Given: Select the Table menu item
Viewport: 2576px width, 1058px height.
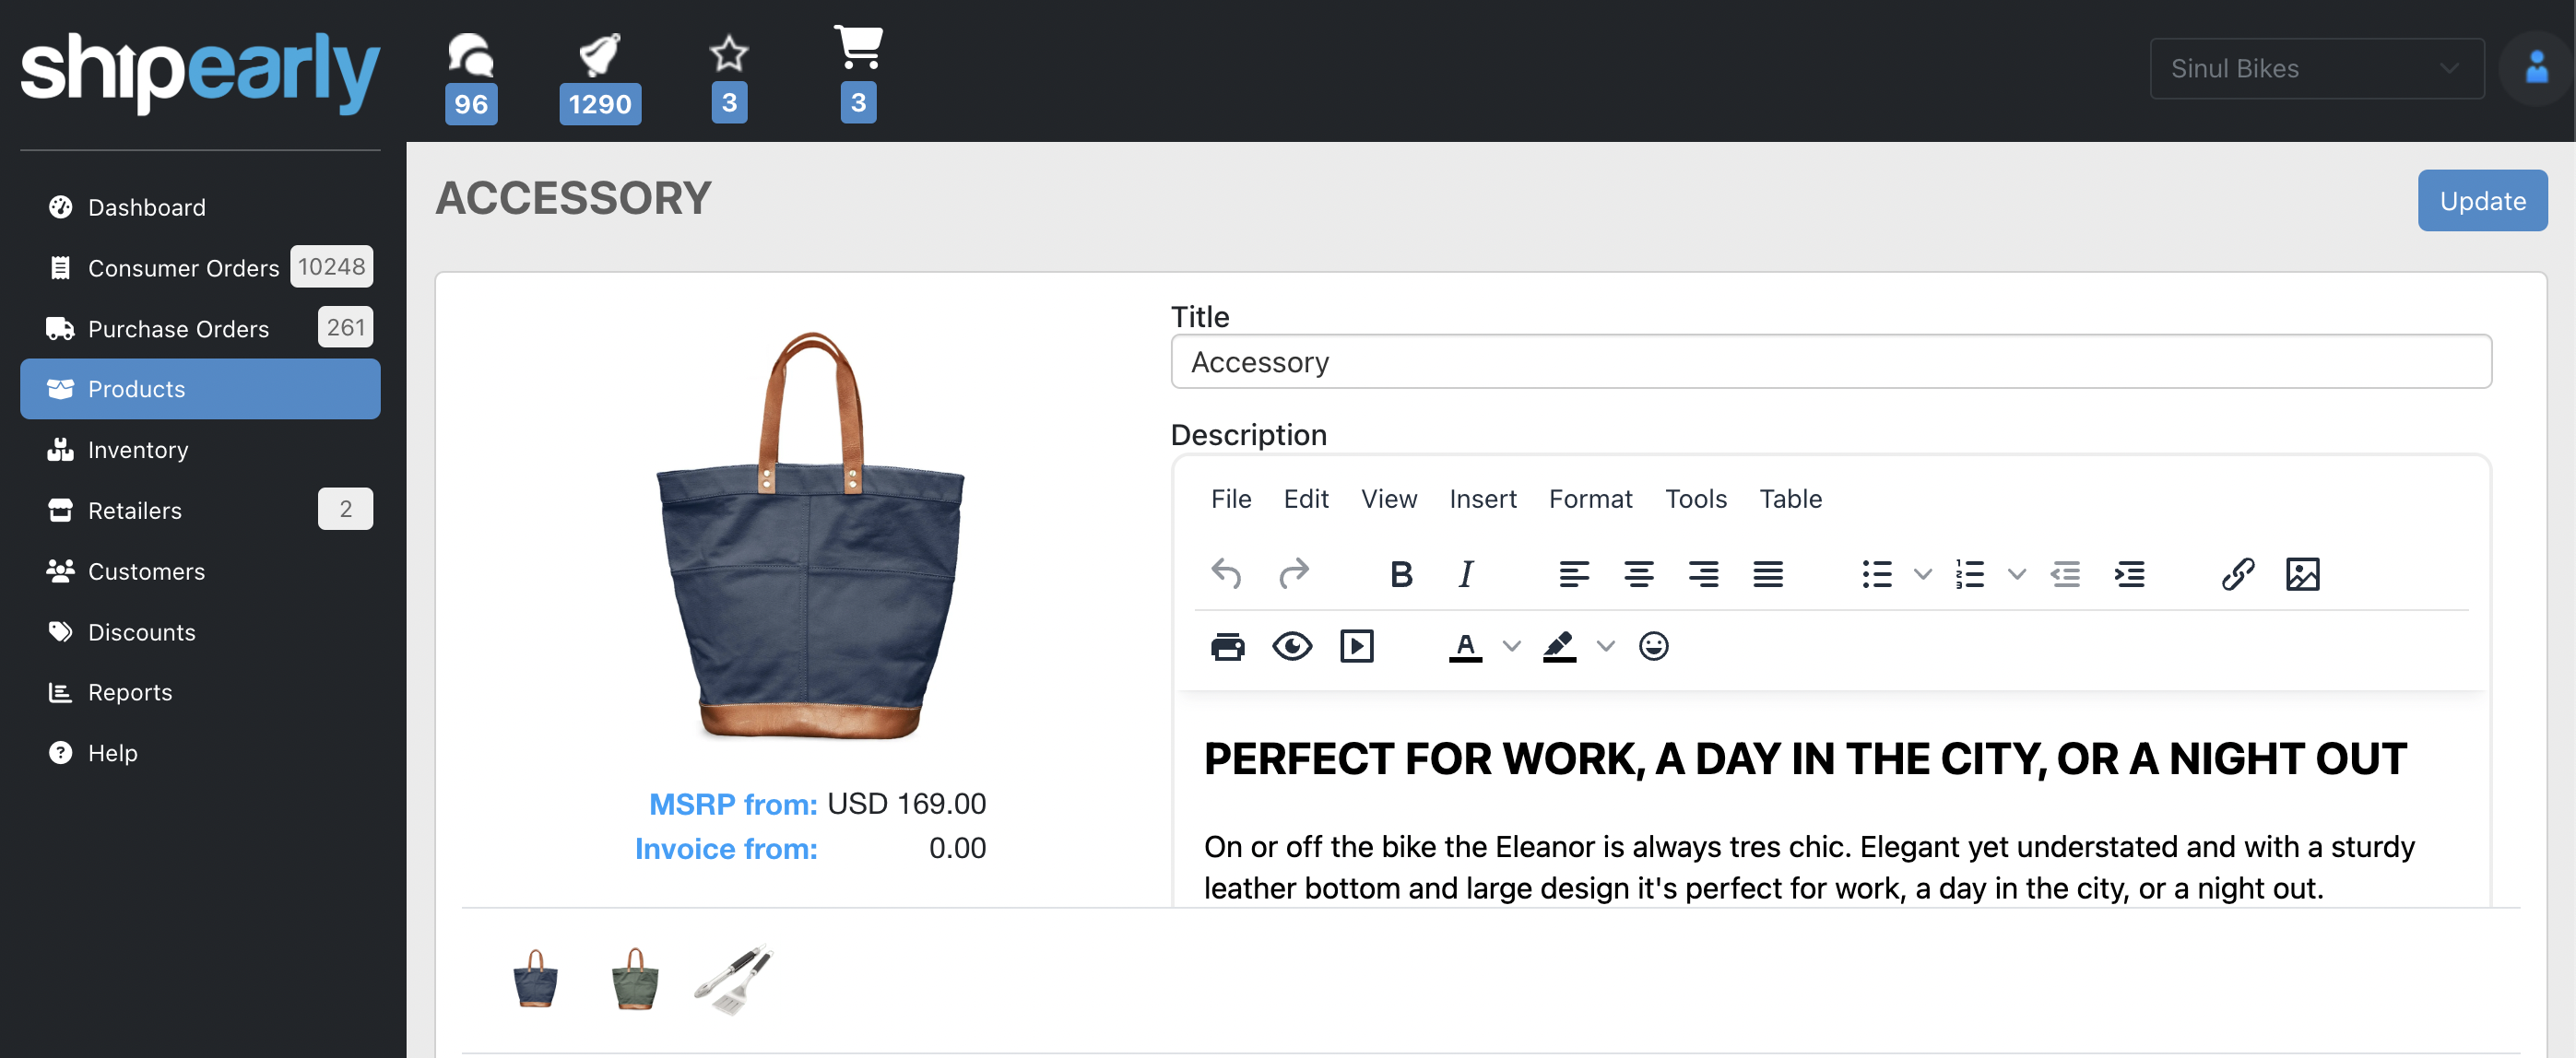Looking at the screenshot, I should pos(1790,498).
